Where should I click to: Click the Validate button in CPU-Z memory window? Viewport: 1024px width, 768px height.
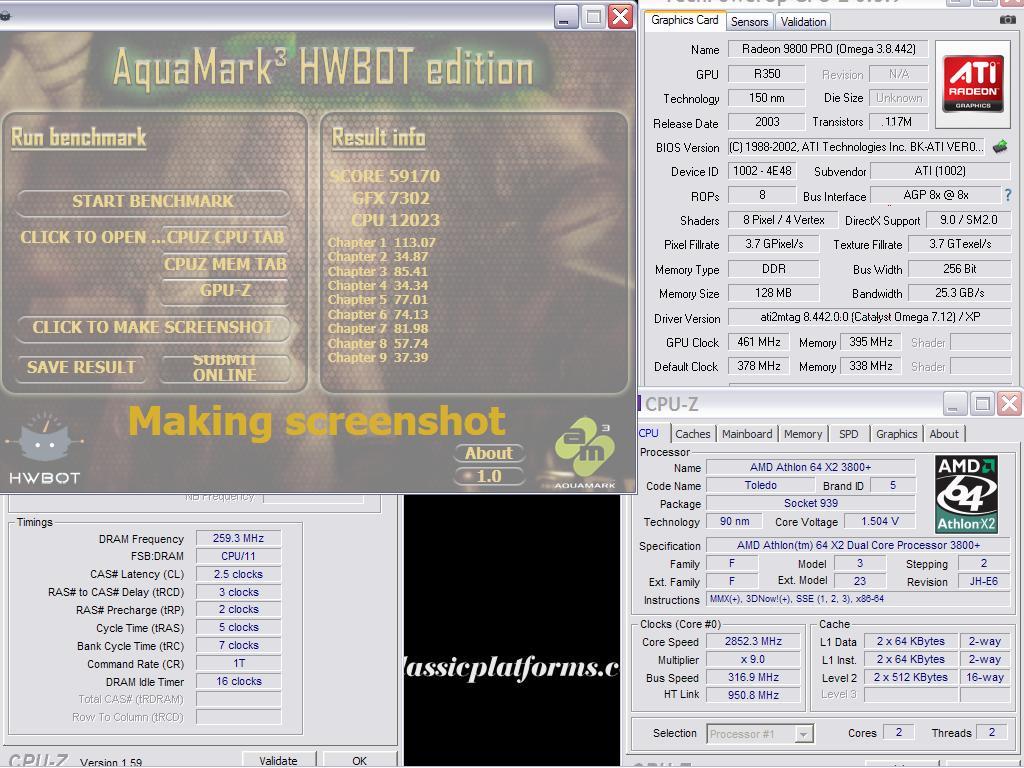(278, 760)
